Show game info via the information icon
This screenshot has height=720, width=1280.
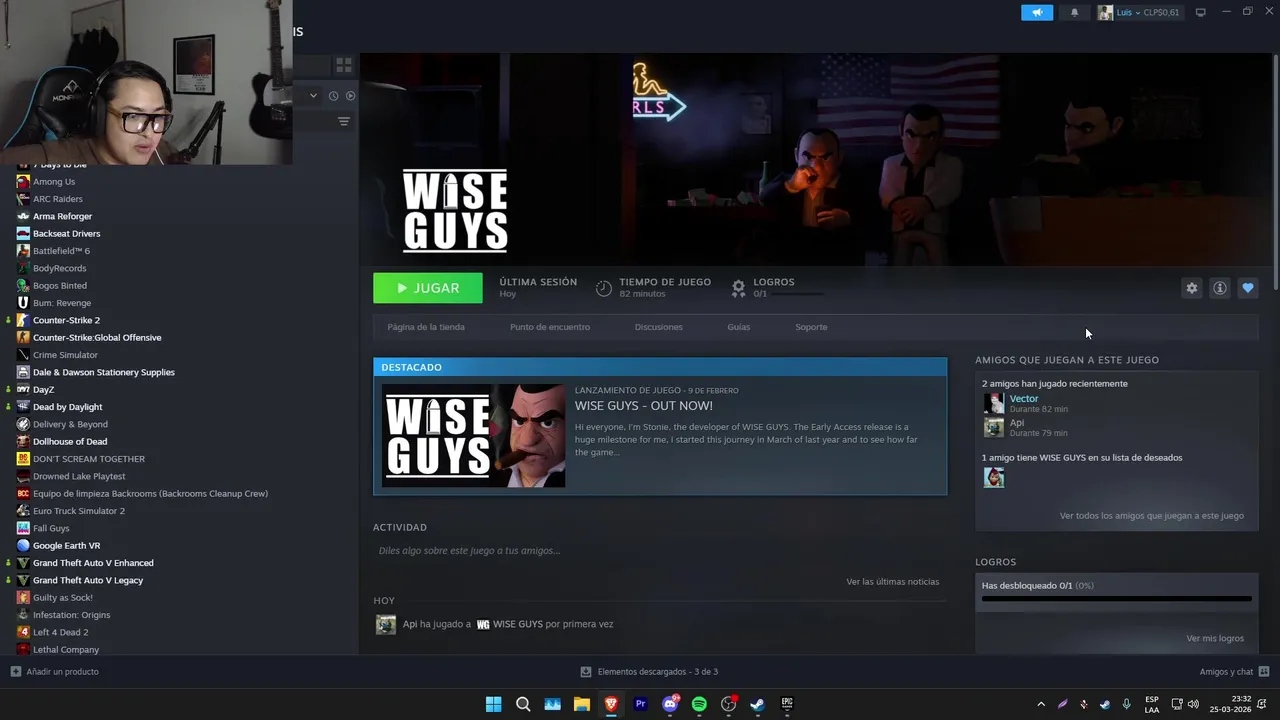pyautogui.click(x=1220, y=288)
